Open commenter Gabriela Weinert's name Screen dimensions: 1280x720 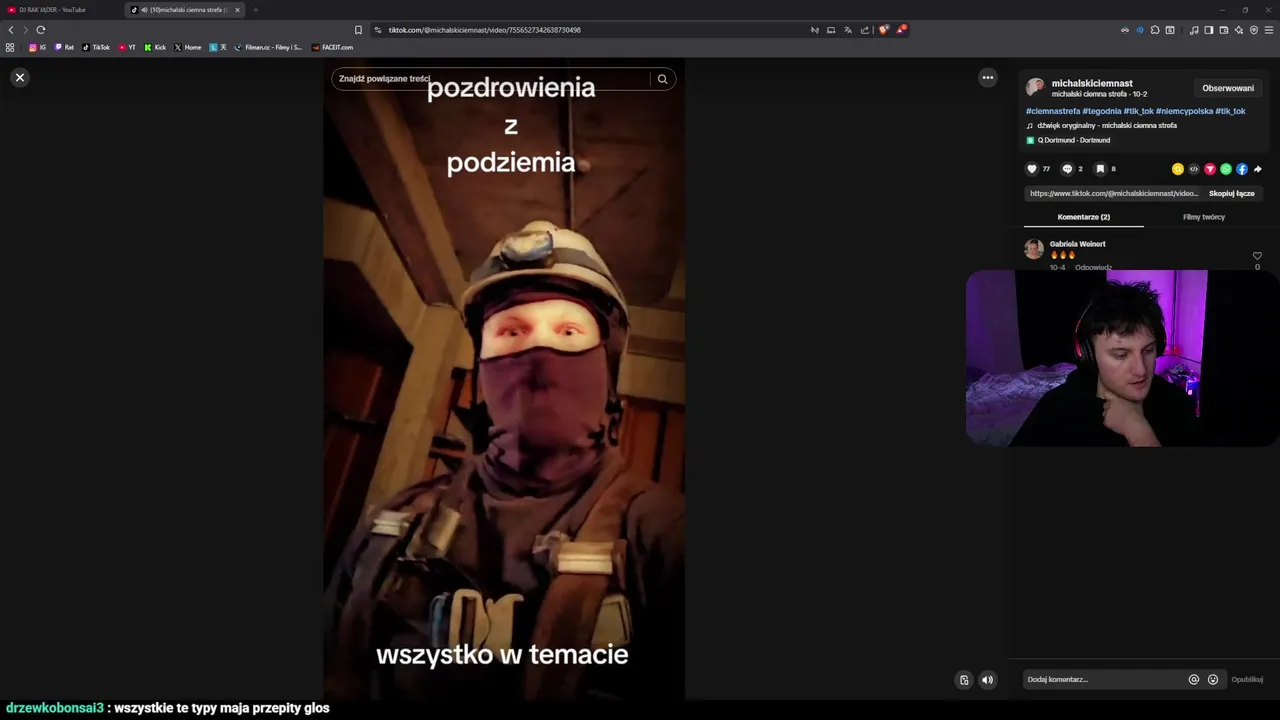[x=1078, y=244]
